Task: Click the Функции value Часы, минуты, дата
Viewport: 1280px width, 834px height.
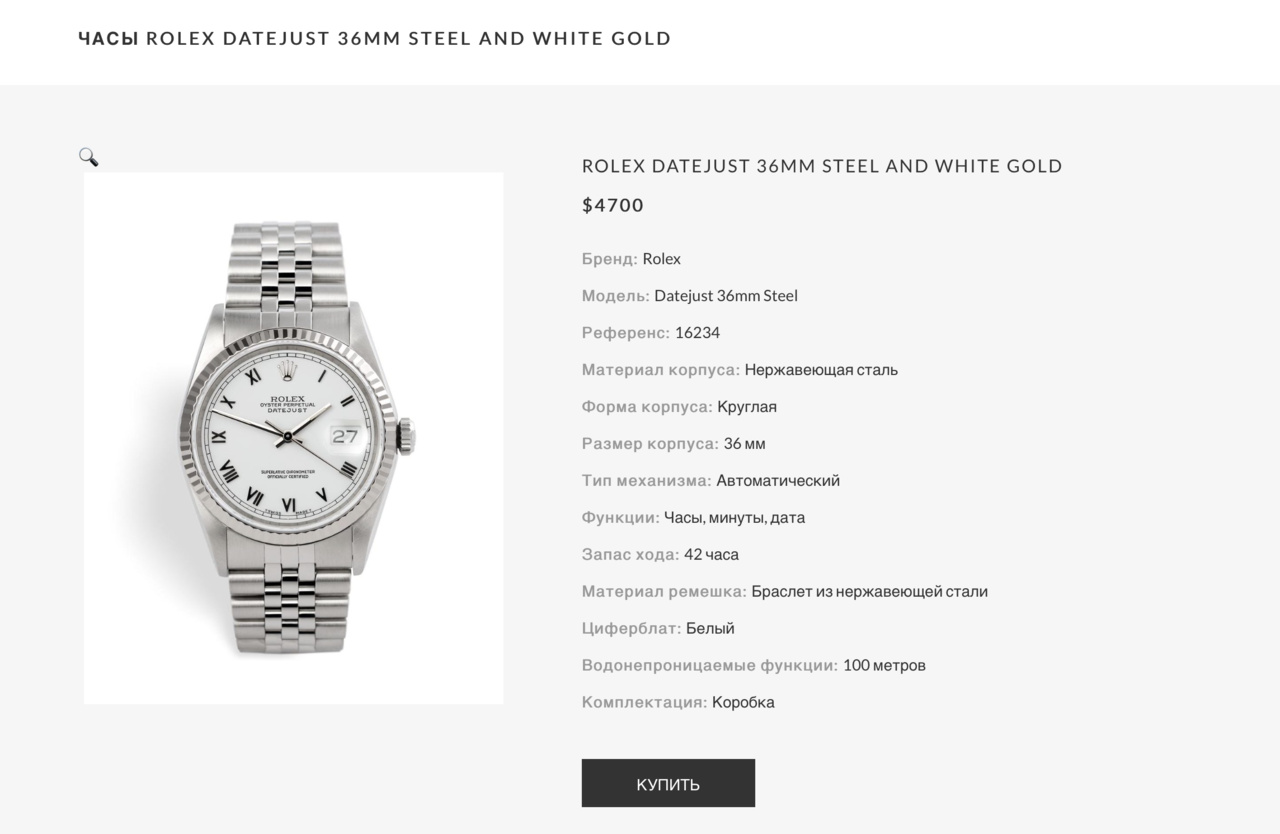Action: [734, 518]
